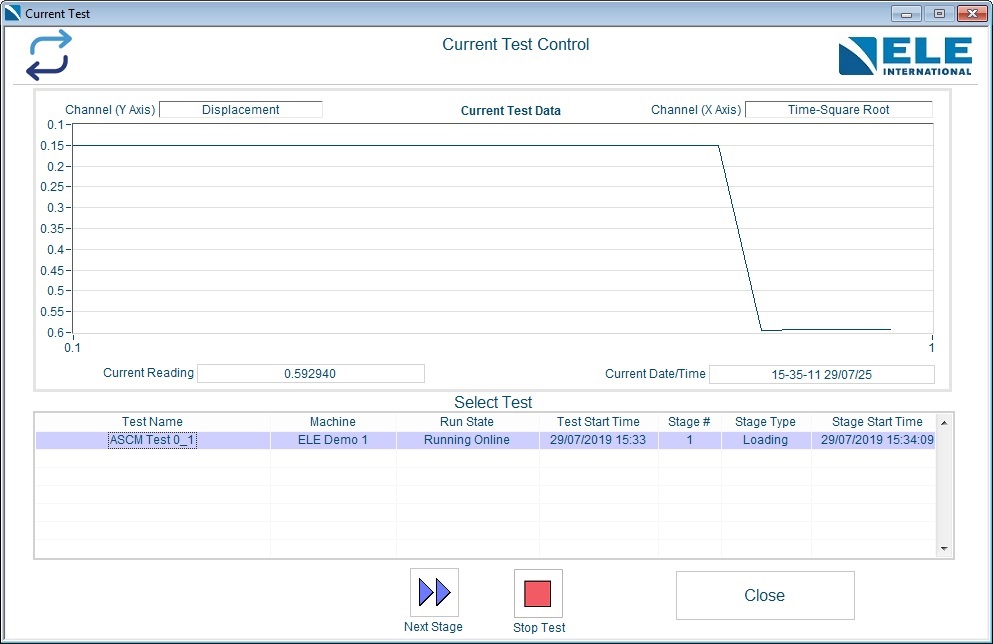The width and height of the screenshot is (993, 644).
Task: Maximize the Current Test window
Action: tap(939, 14)
